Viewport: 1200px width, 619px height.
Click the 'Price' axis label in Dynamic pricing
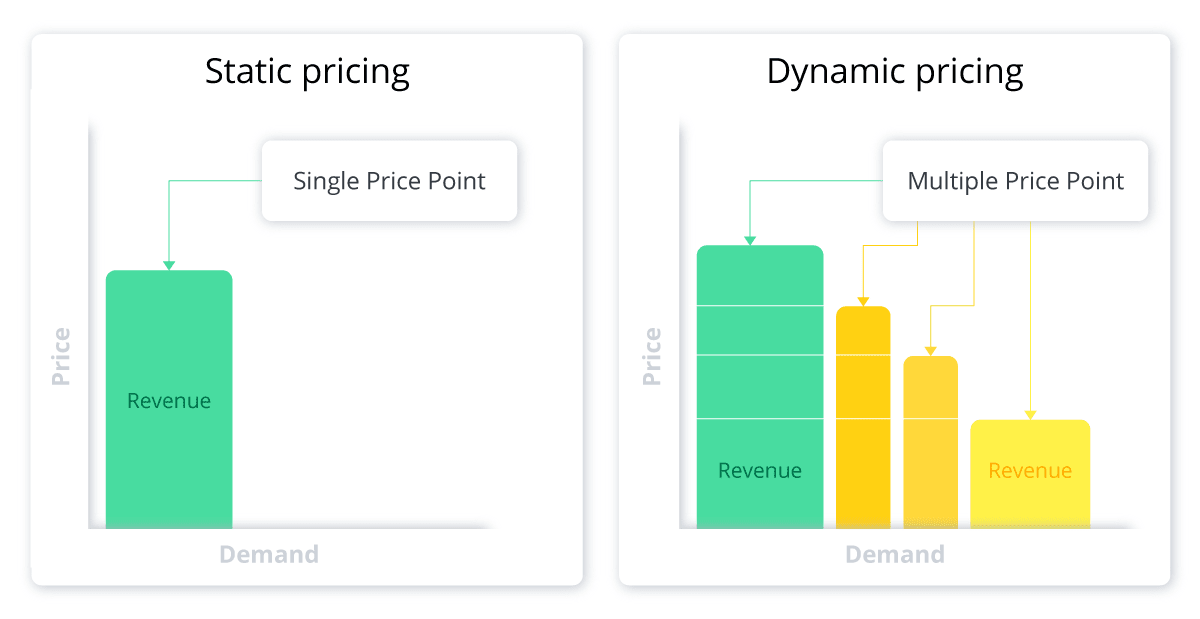(652, 357)
